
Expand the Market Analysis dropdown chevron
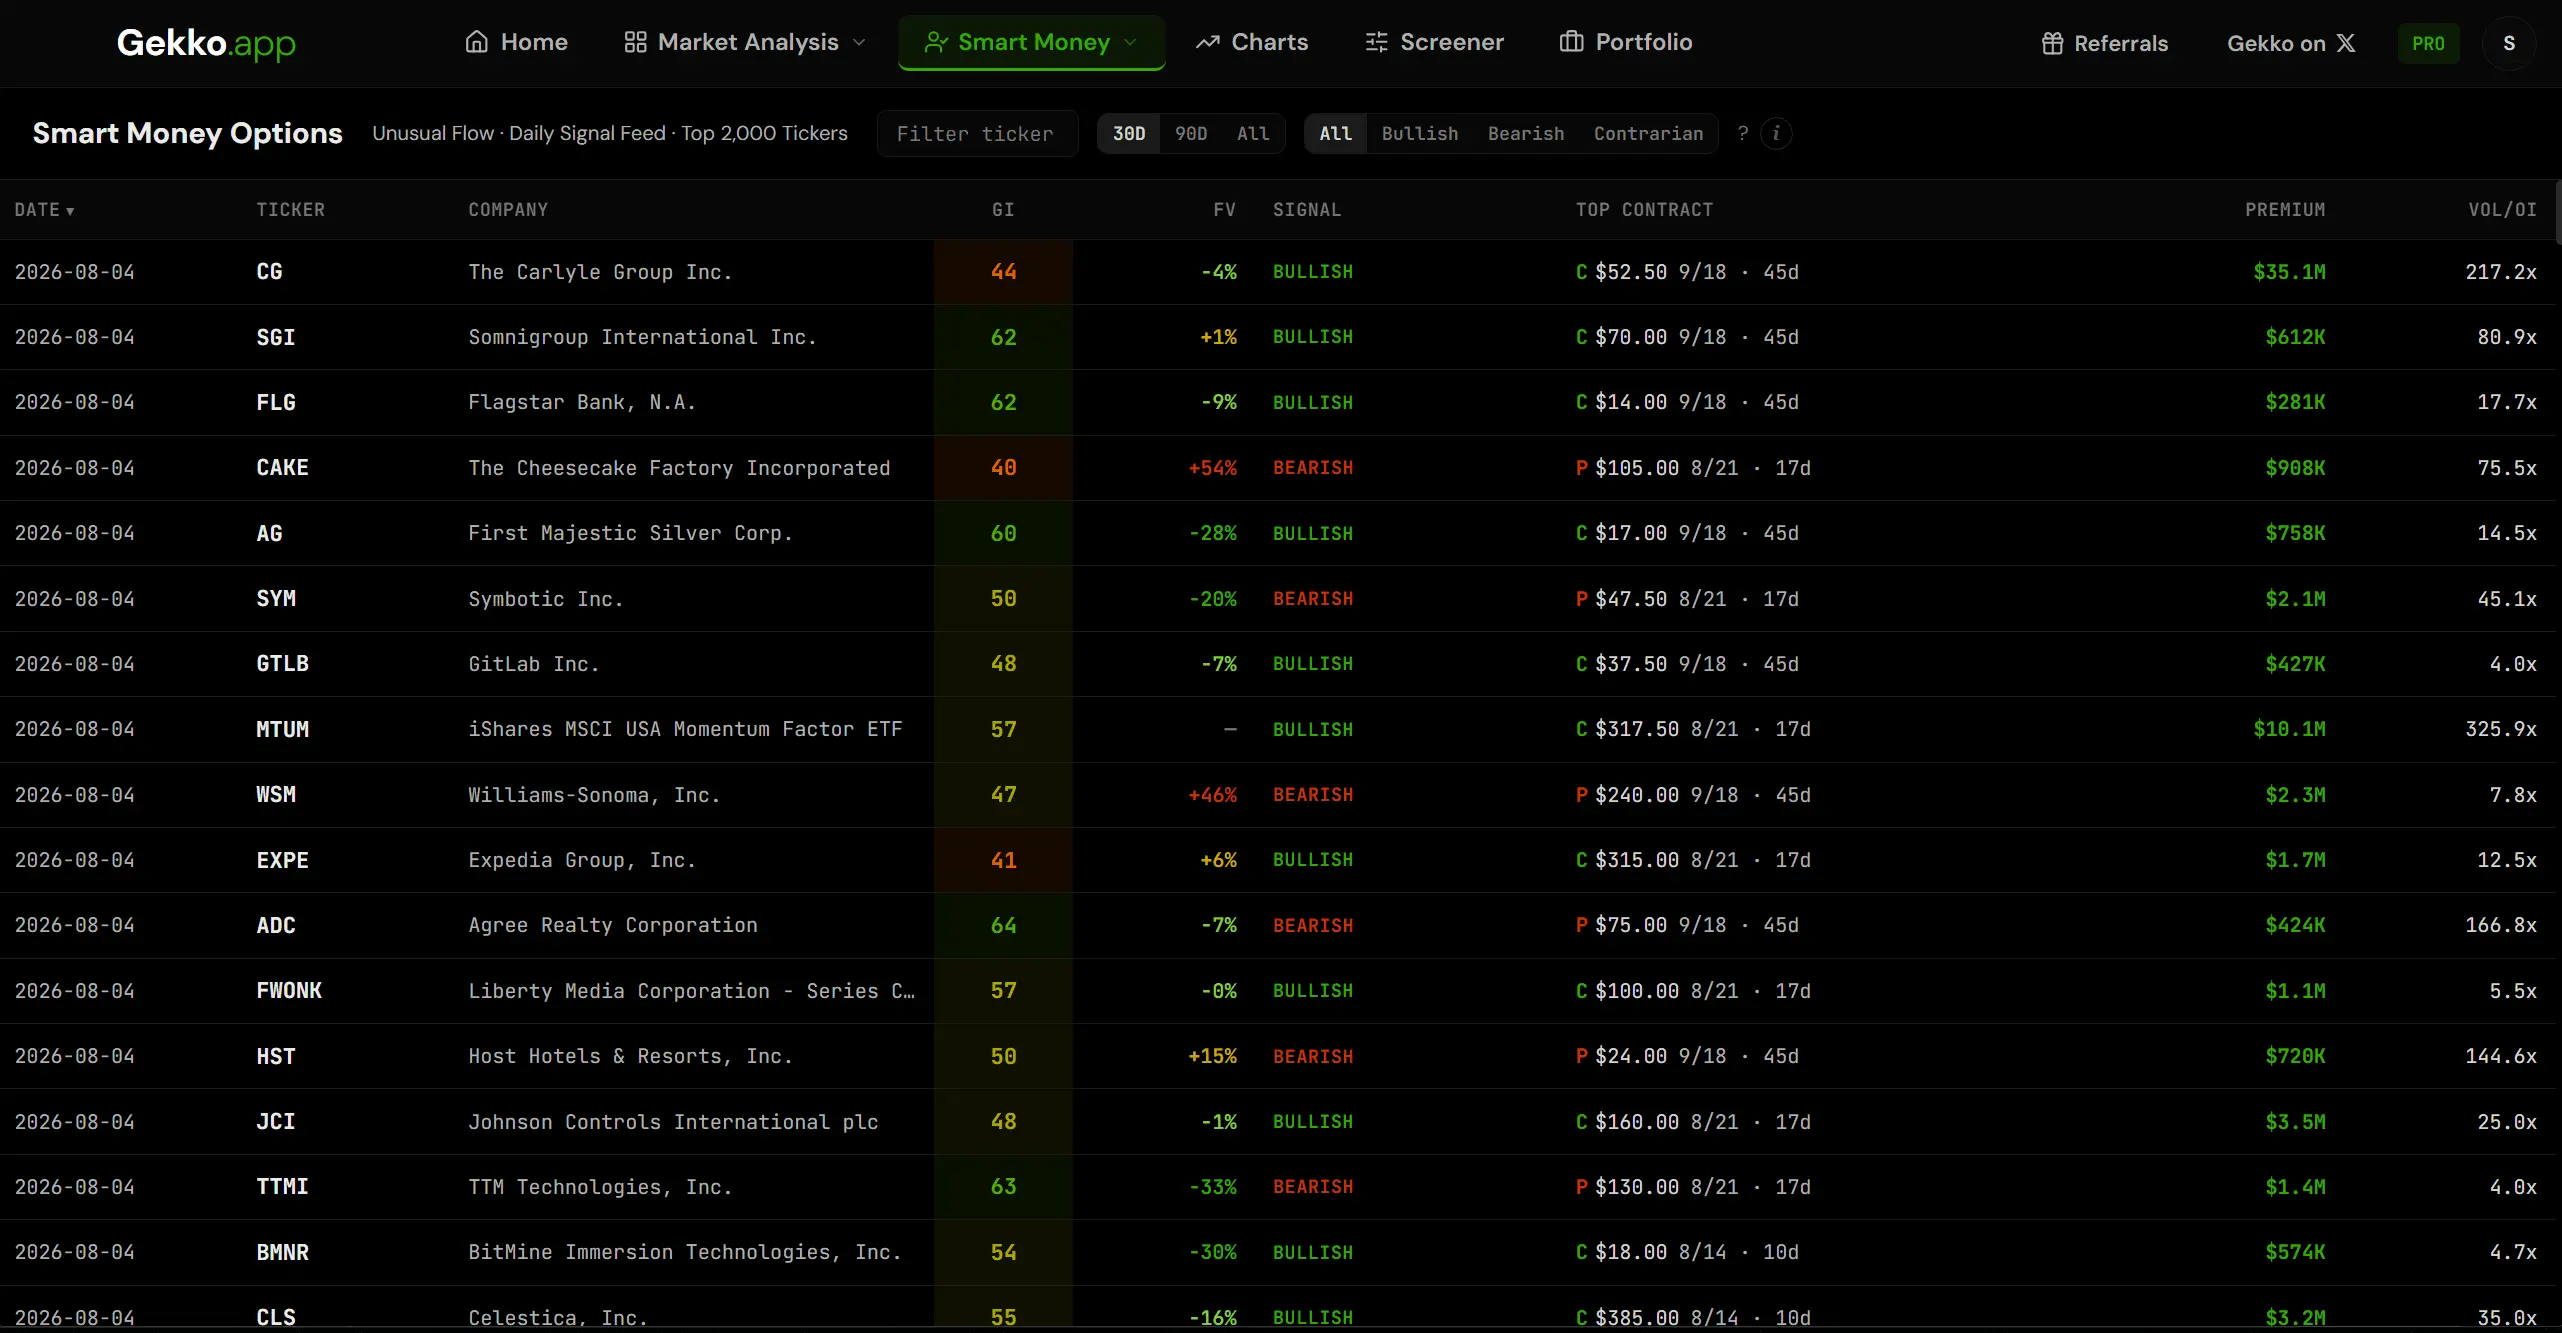click(859, 42)
